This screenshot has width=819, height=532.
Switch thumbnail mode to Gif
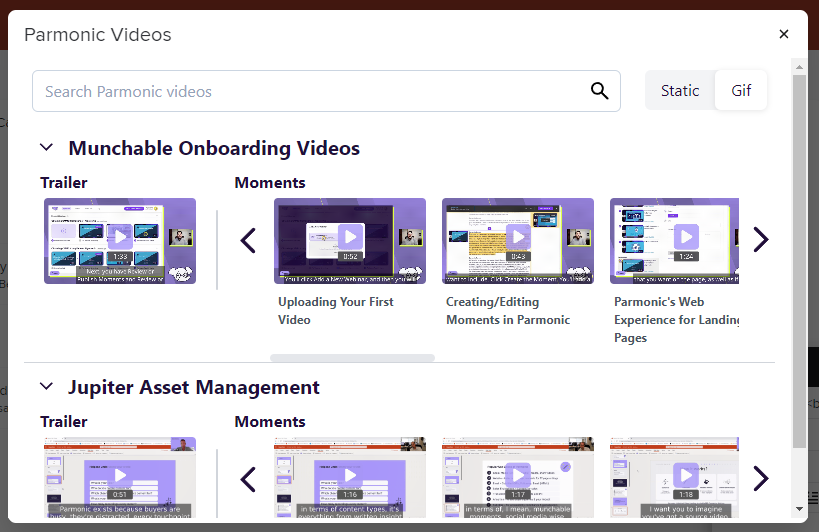coord(741,90)
